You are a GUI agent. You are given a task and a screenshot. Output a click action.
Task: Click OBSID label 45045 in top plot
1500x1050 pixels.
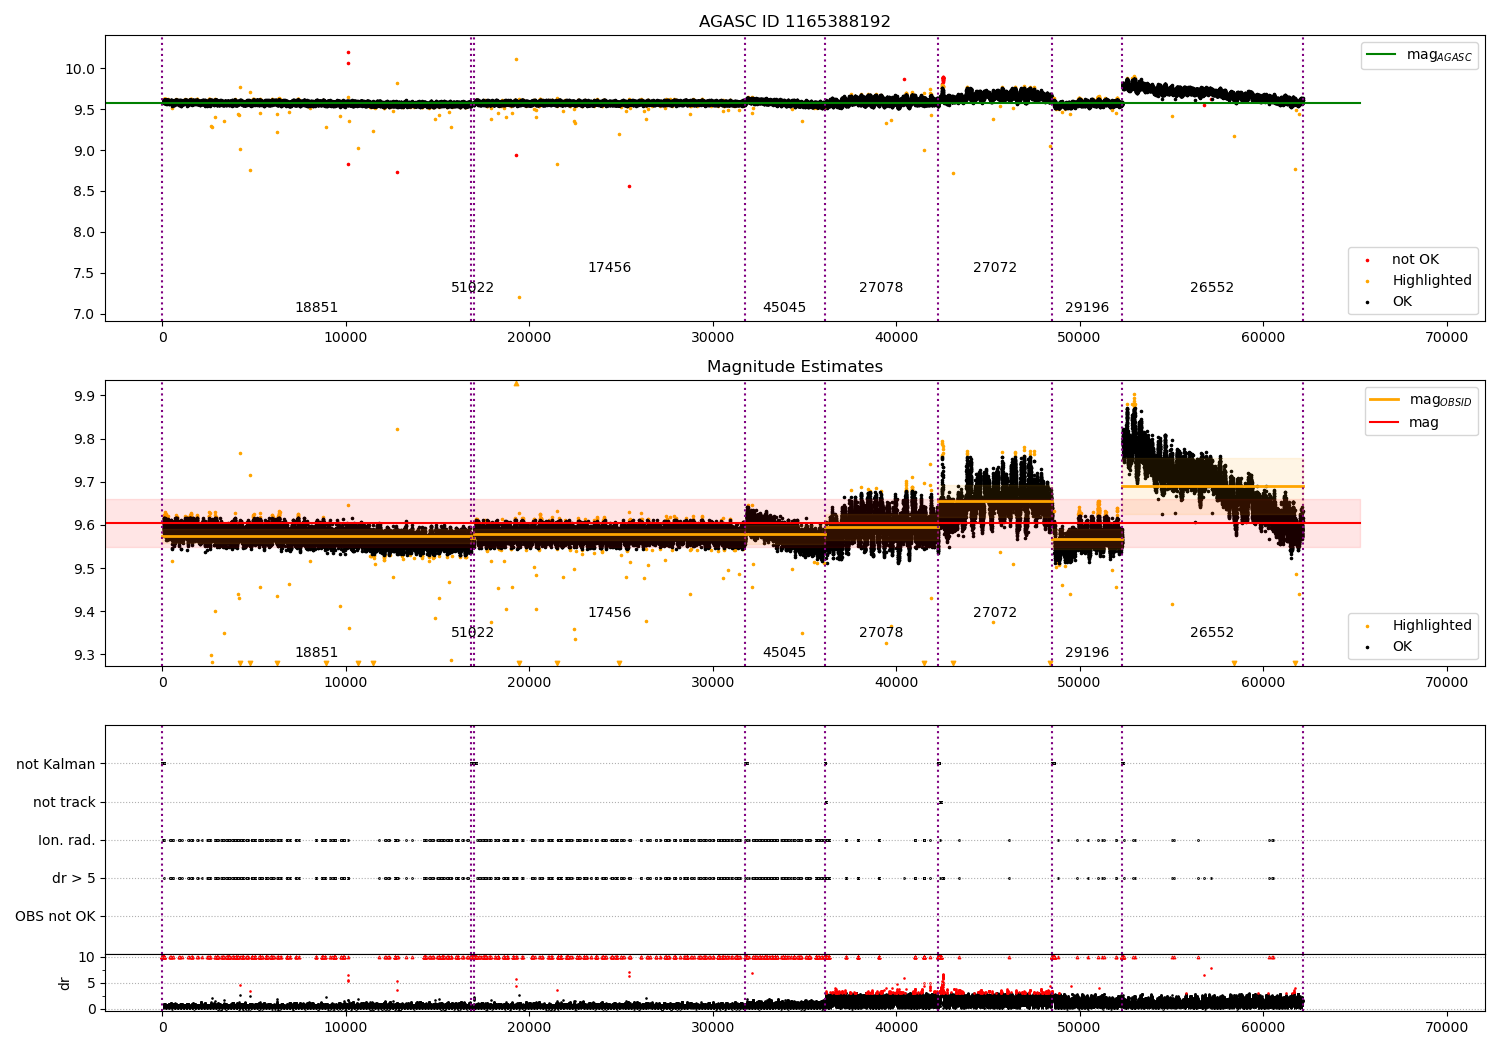point(784,308)
